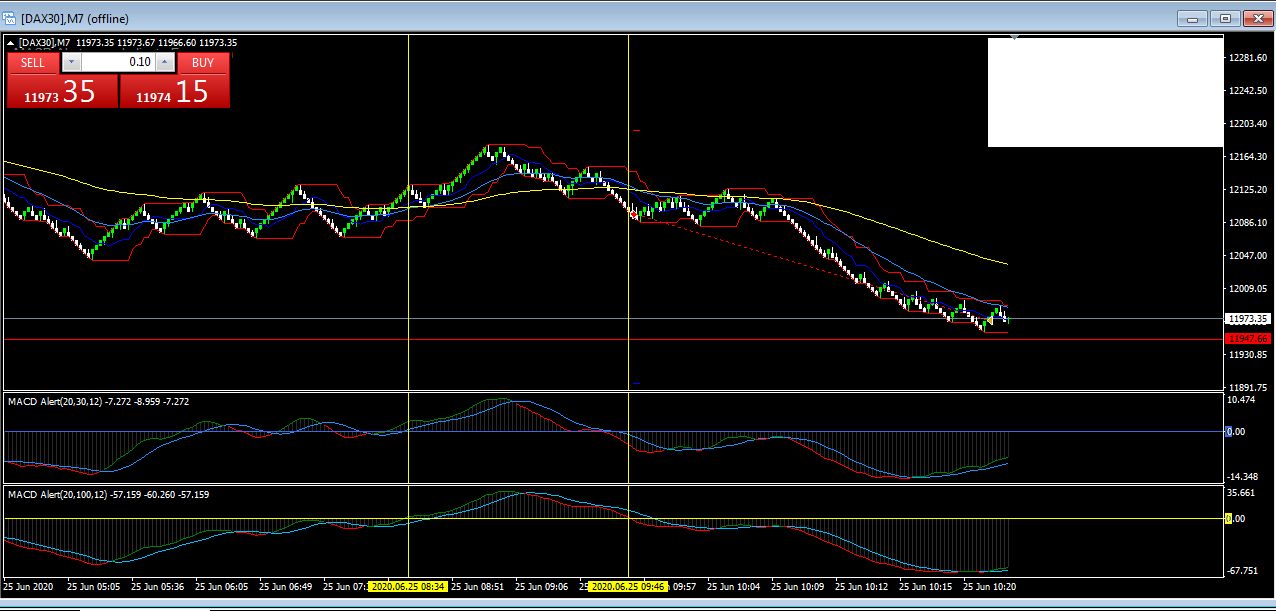Click the SELL button
This screenshot has height=611, width=1276.
[33, 62]
